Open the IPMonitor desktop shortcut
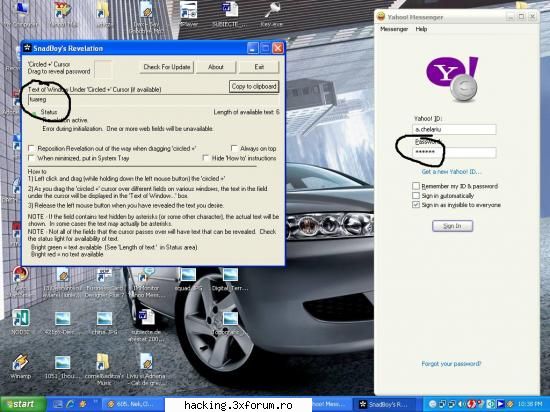Image resolution: width=550 pixels, height=412 pixels. tap(148, 283)
